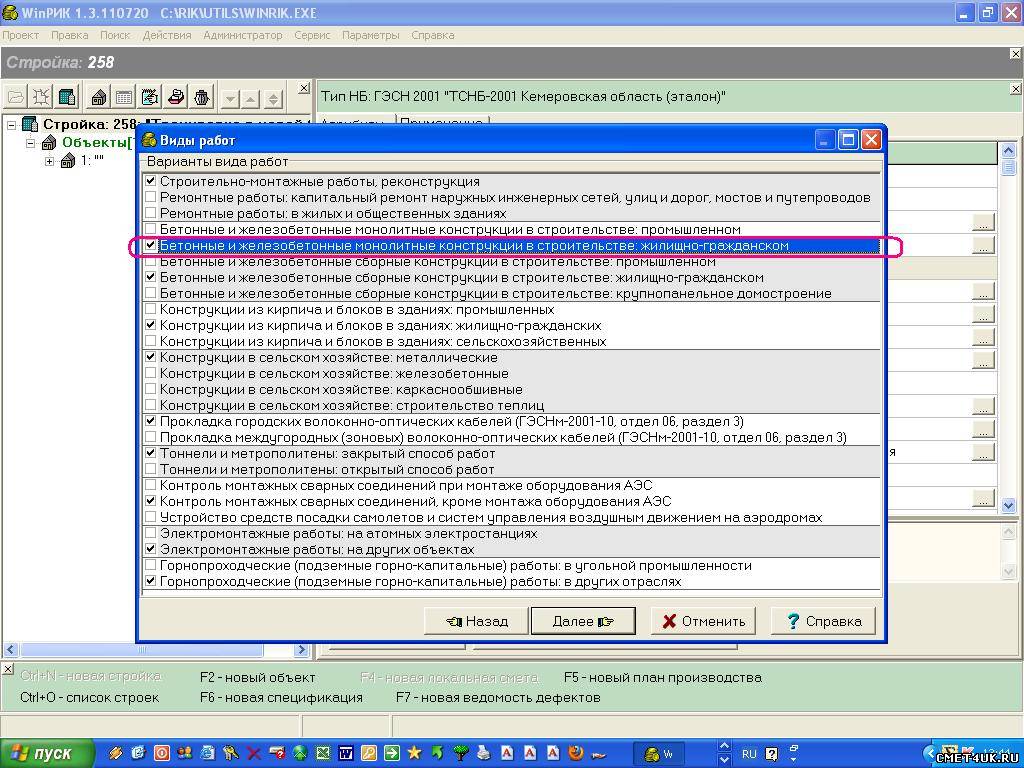Click F2 - новый объект shortcut hint
This screenshot has width=1024, height=768.
point(257,677)
